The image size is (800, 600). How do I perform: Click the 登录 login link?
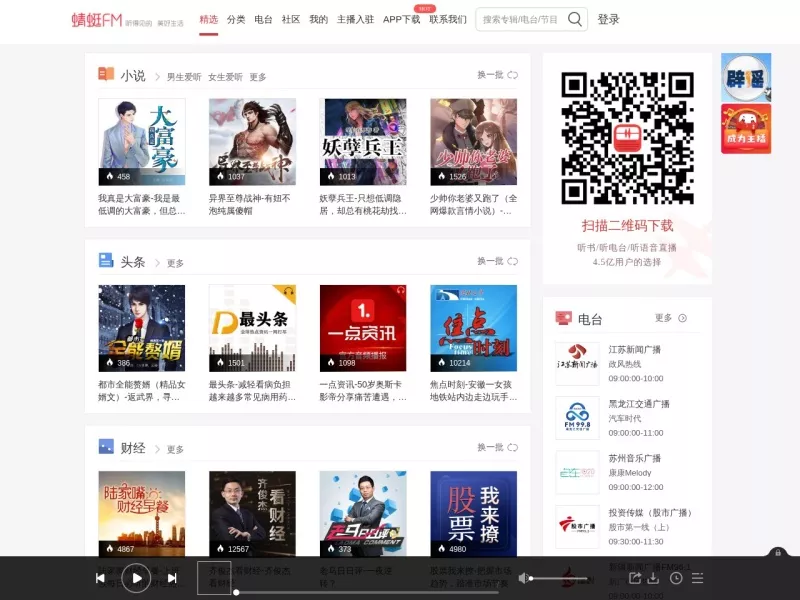(608, 19)
